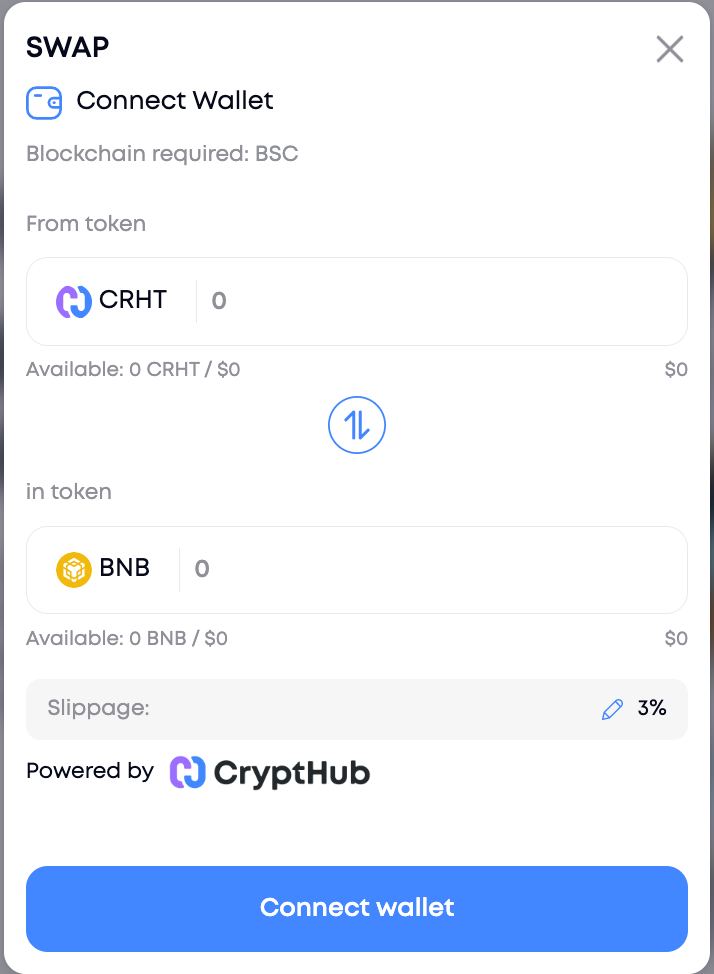This screenshot has height=974, width=714.
Task: Click Available 0 BNB balance text
Action: (x=127, y=638)
